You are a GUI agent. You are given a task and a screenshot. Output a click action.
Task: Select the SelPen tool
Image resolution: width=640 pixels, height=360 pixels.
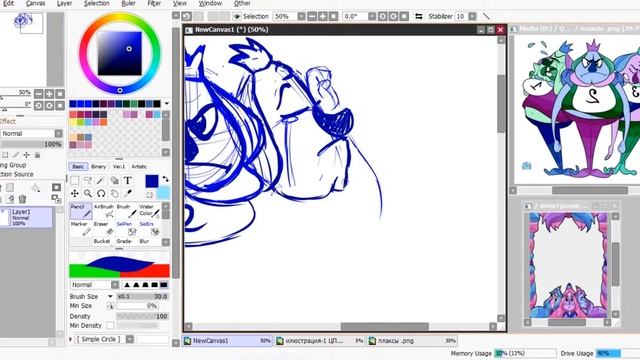[x=127, y=229]
